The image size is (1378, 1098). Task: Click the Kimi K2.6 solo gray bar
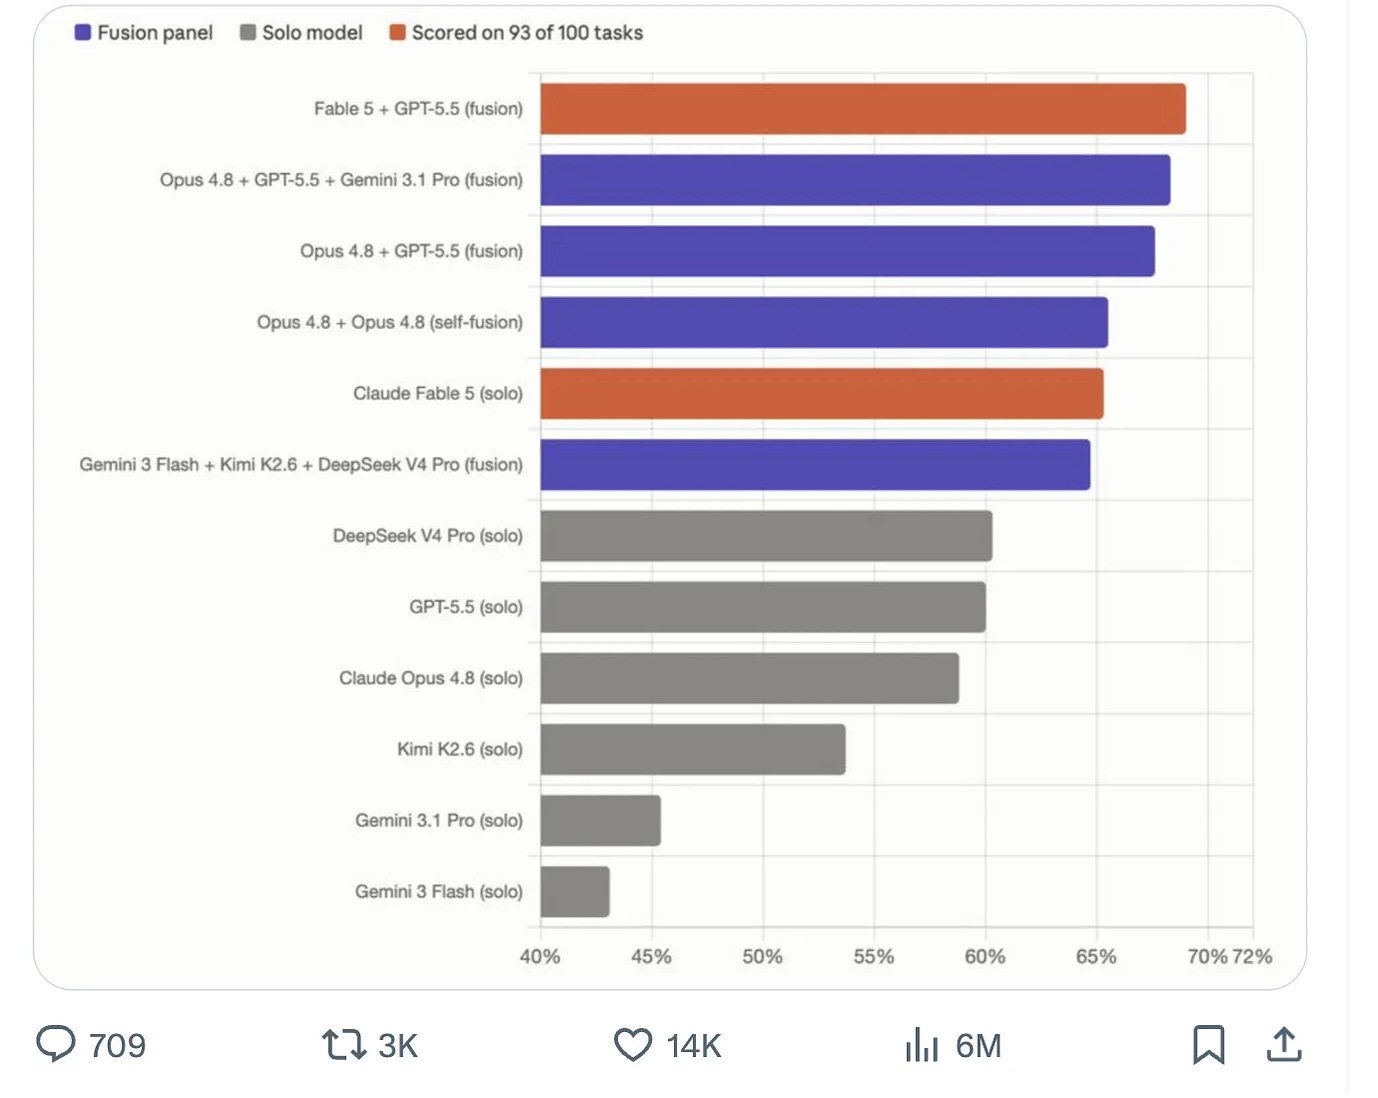693,749
